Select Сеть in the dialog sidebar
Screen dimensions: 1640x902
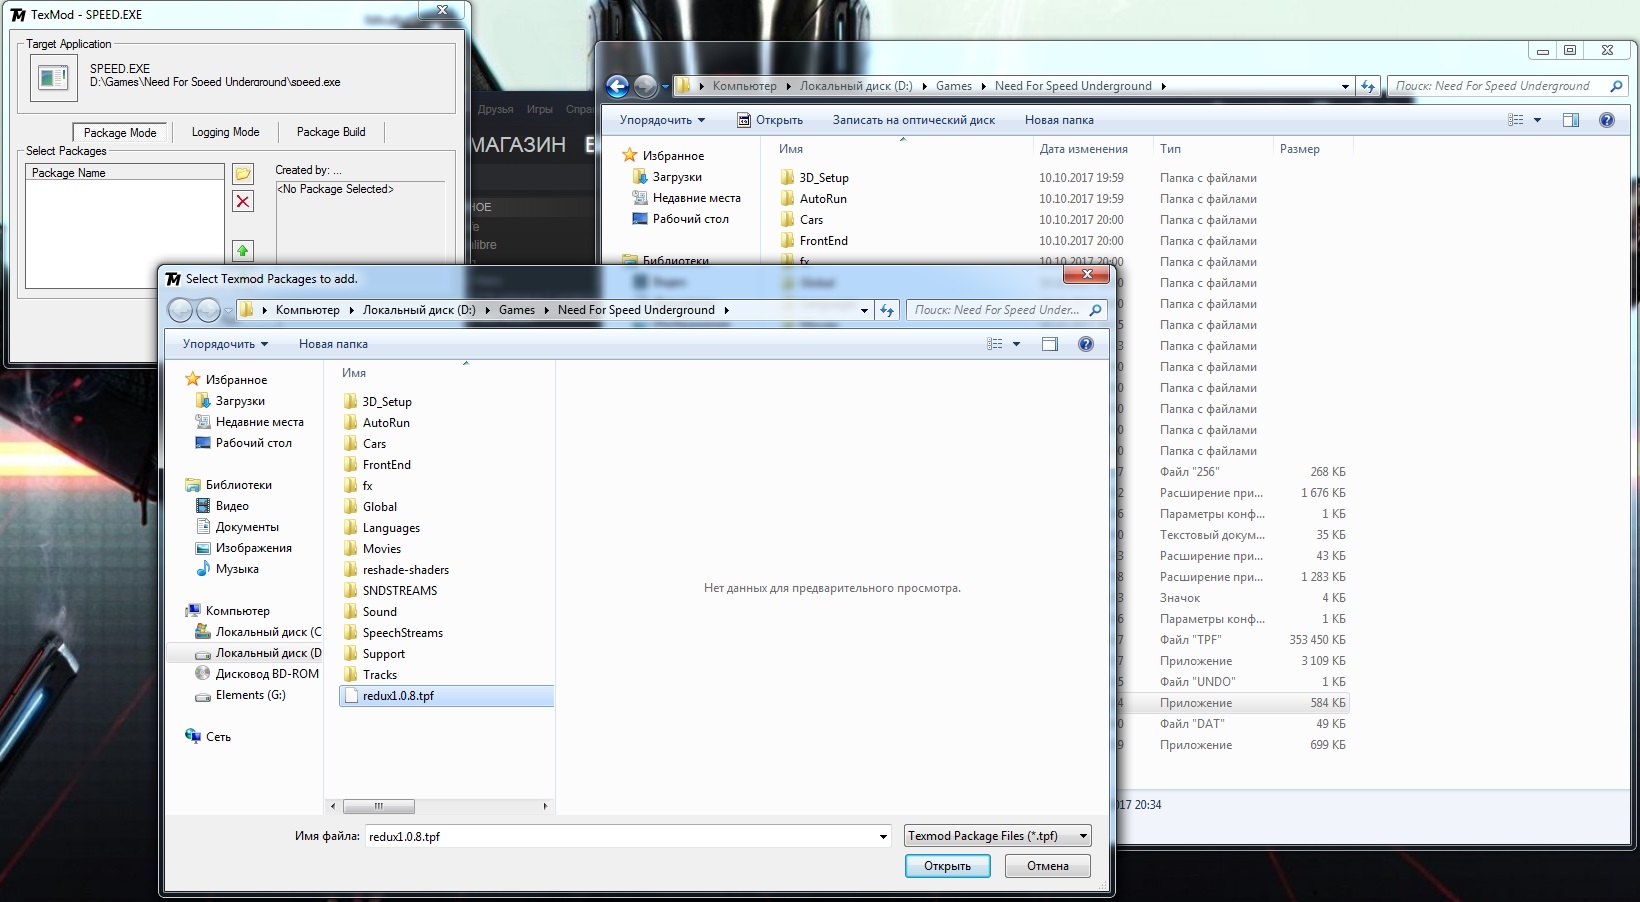(218, 737)
